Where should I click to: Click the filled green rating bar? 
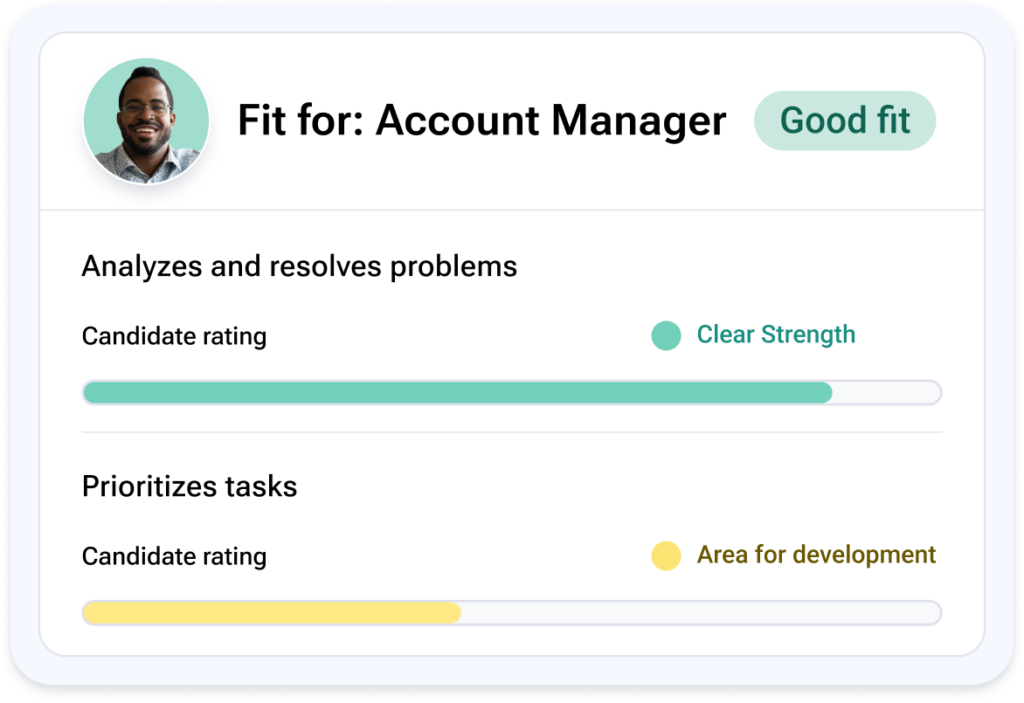point(457,393)
